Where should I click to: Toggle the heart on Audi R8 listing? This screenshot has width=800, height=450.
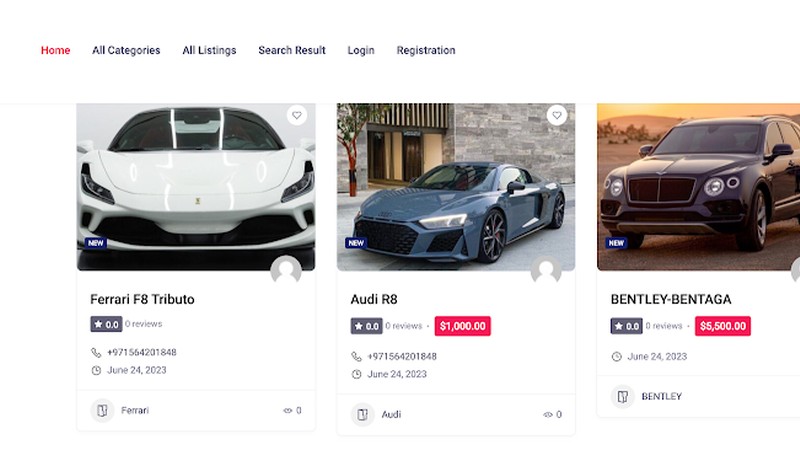[557, 116]
